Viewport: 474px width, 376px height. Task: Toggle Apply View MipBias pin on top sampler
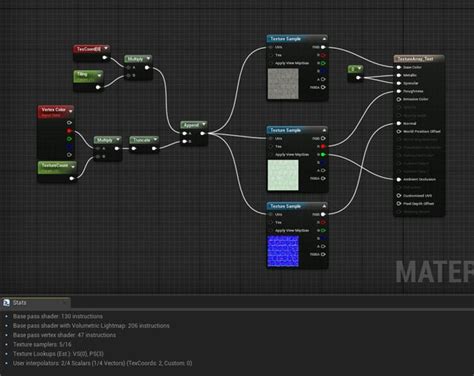click(x=271, y=63)
